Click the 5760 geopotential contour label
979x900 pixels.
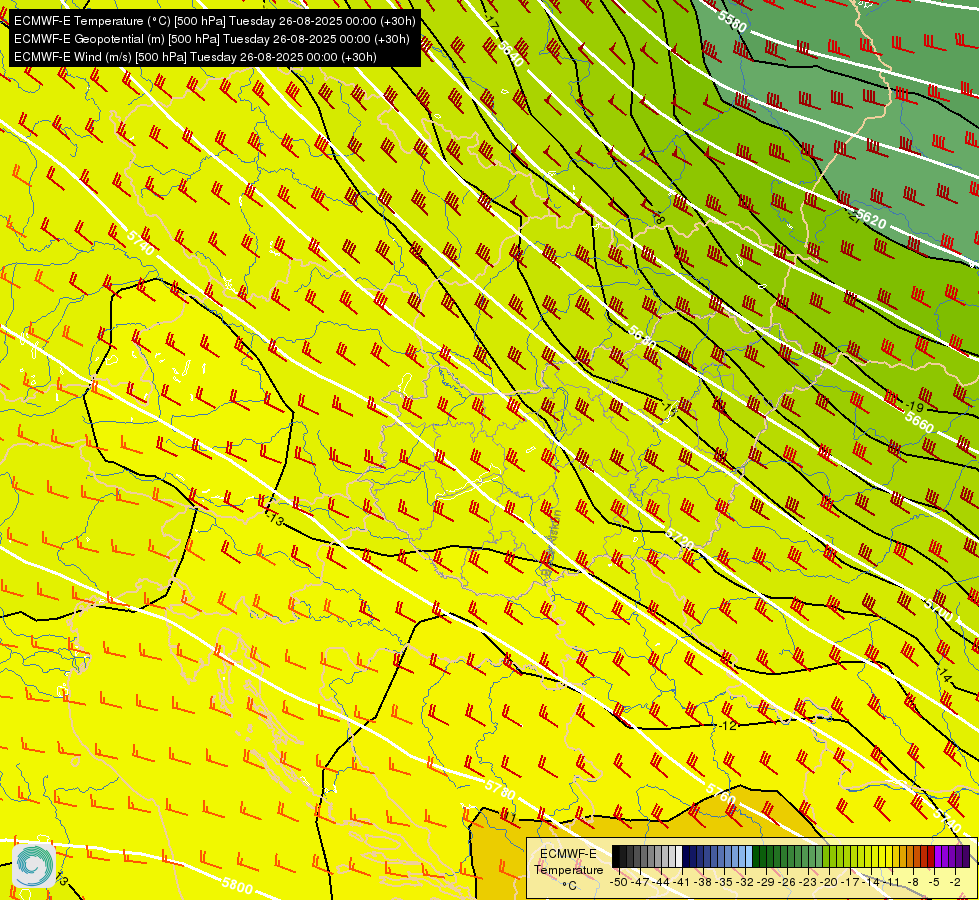721,793
